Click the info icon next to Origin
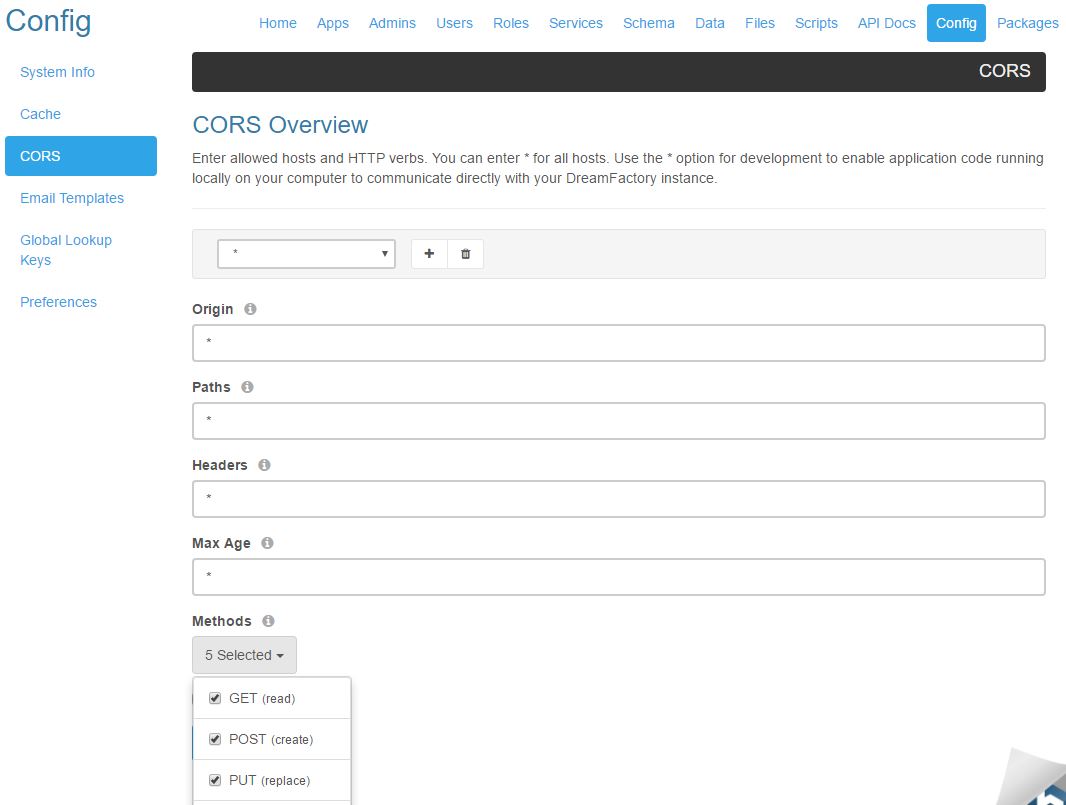 click(250, 309)
